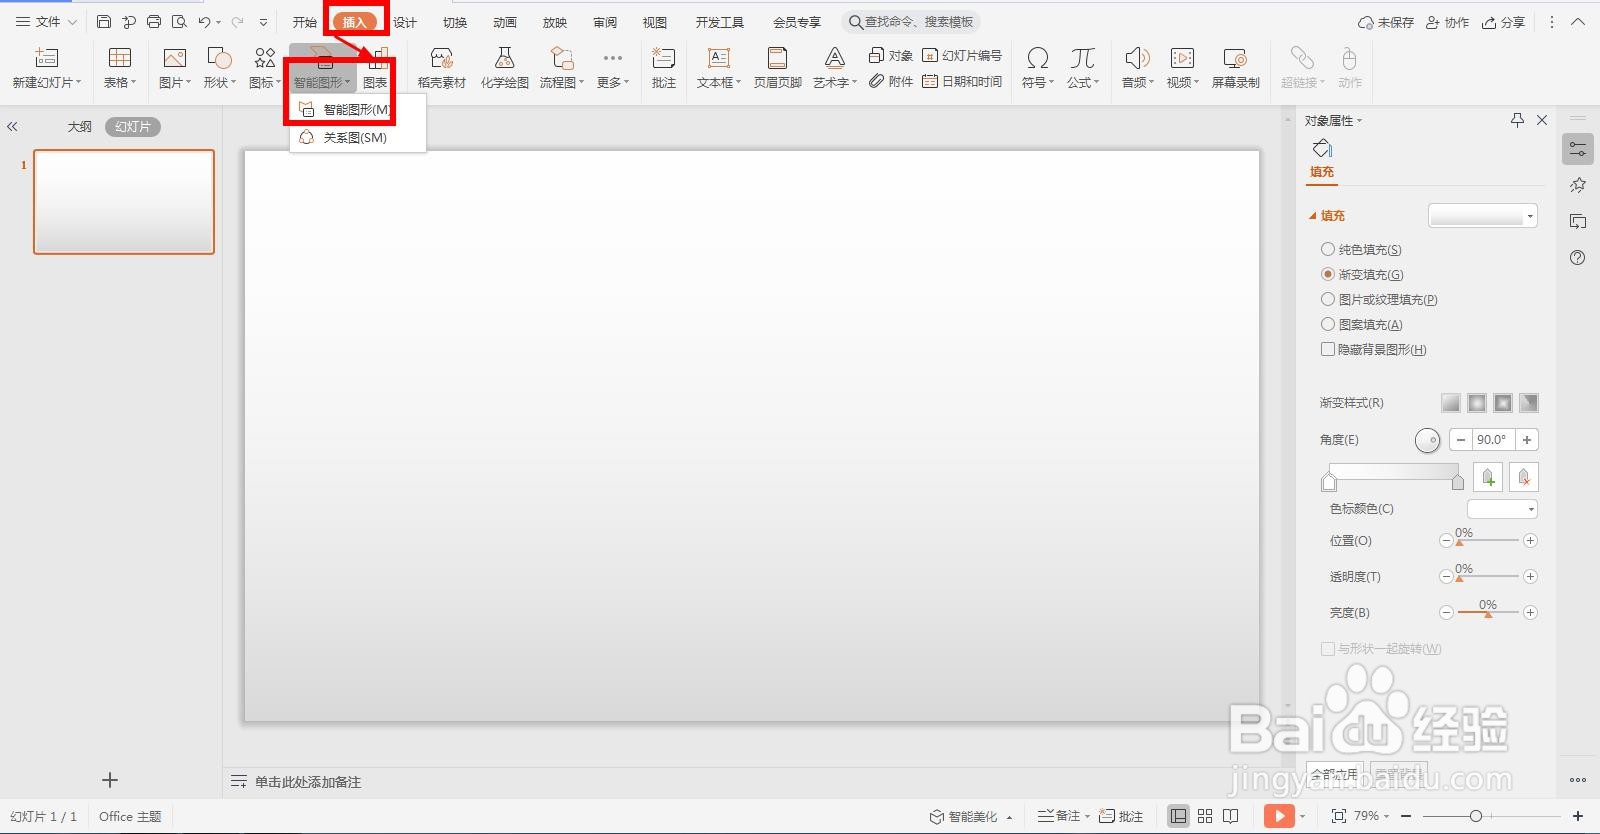Image resolution: width=1600 pixels, height=834 pixels.
Task: Select Gradient fill (渐变填充) radio
Action: pos(1328,274)
